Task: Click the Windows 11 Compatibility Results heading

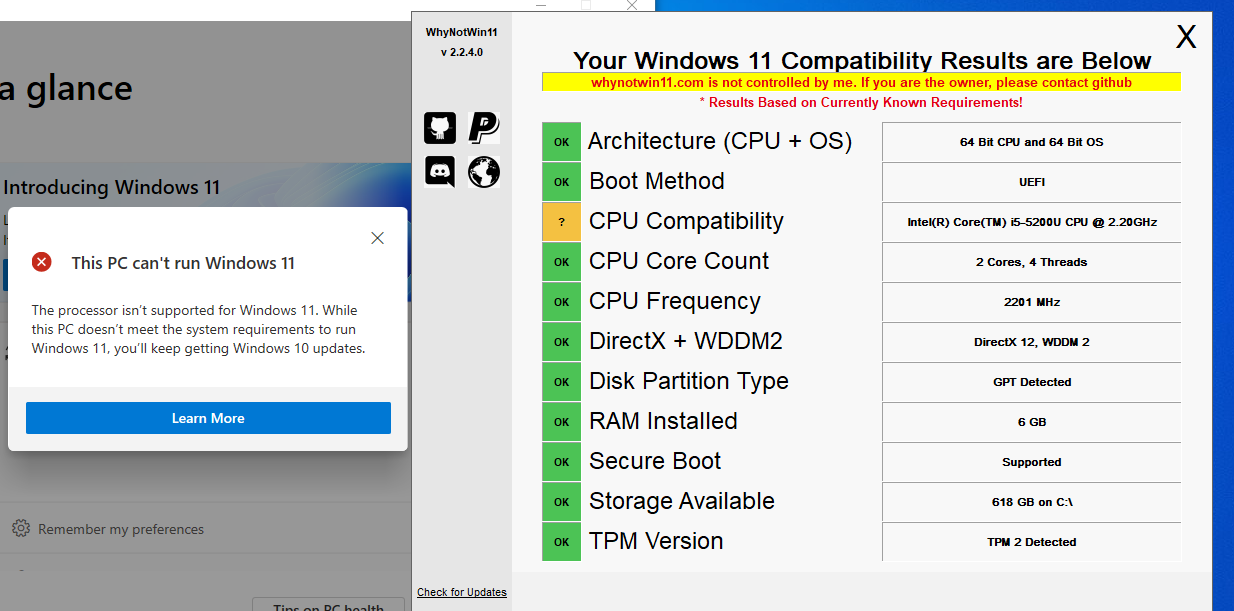Action: pyautogui.click(x=862, y=60)
